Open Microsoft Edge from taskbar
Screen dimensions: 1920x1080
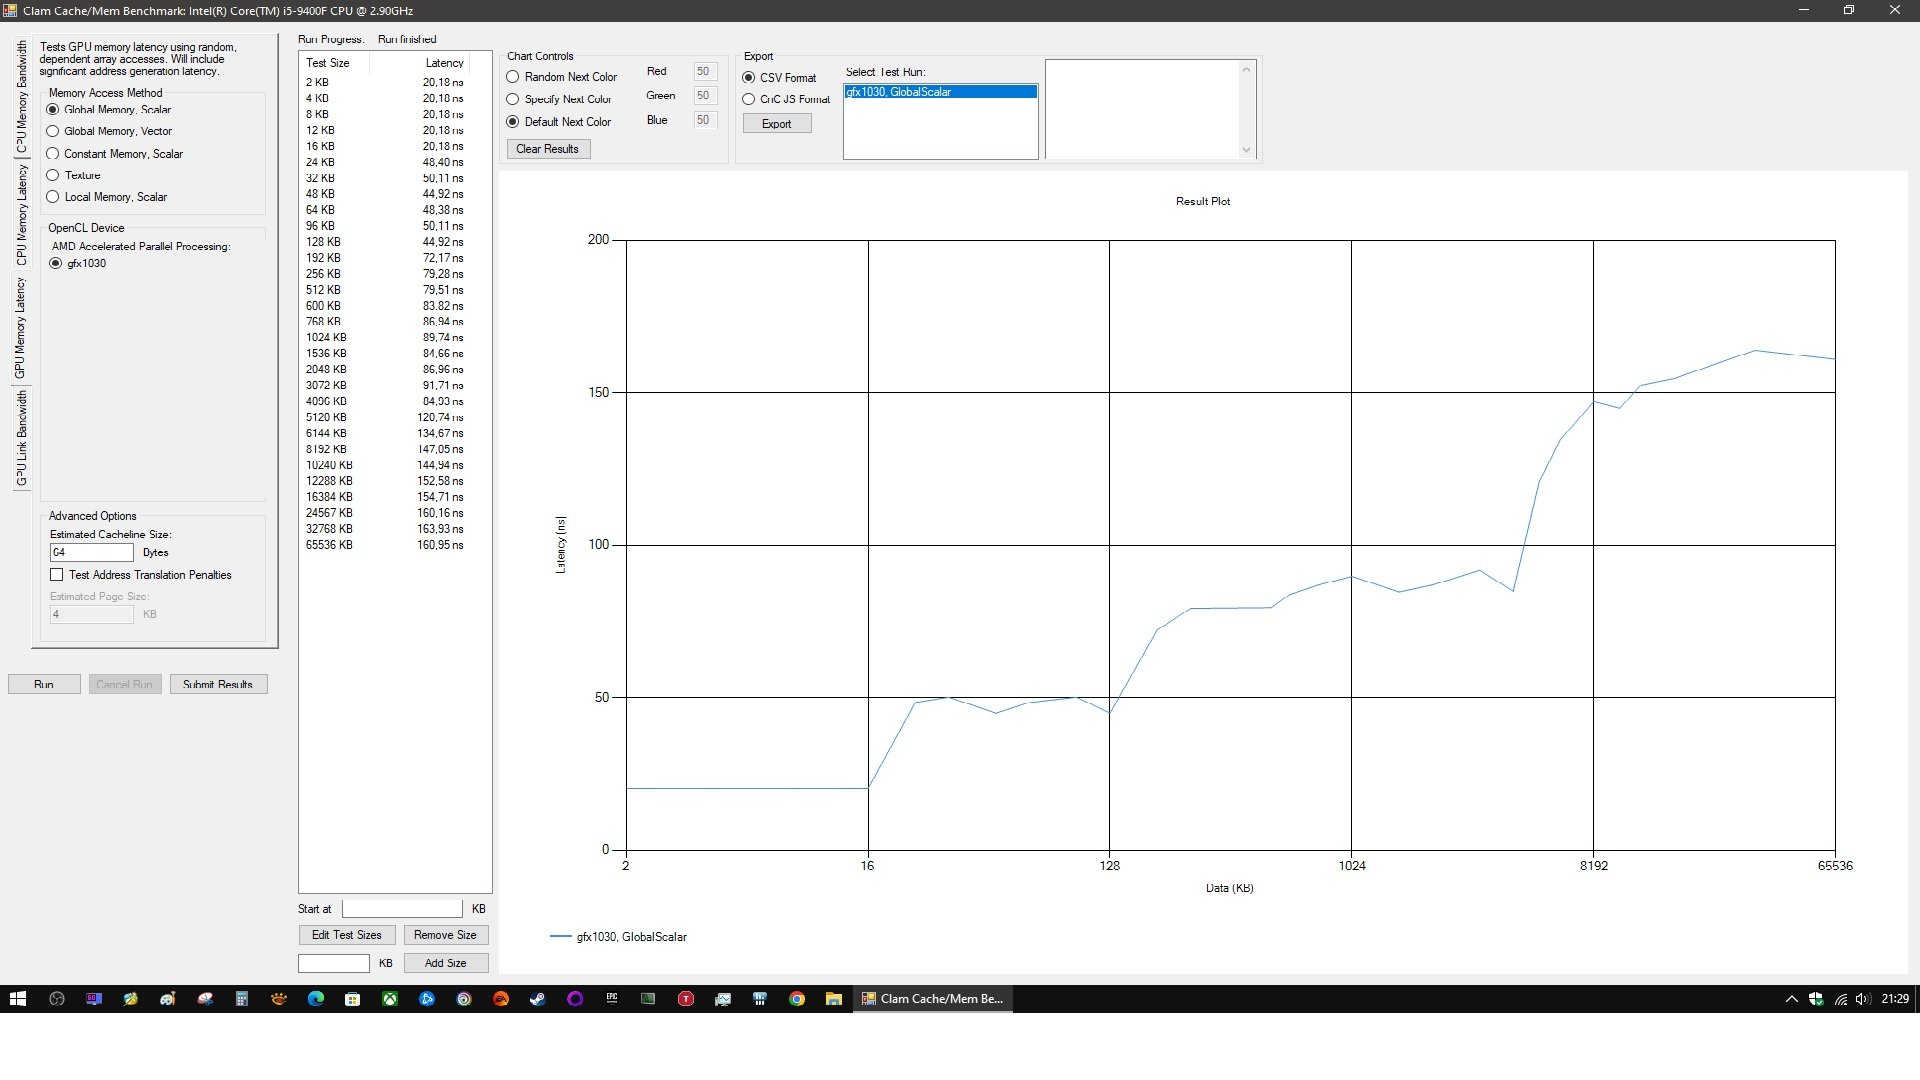pyautogui.click(x=316, y=998)
